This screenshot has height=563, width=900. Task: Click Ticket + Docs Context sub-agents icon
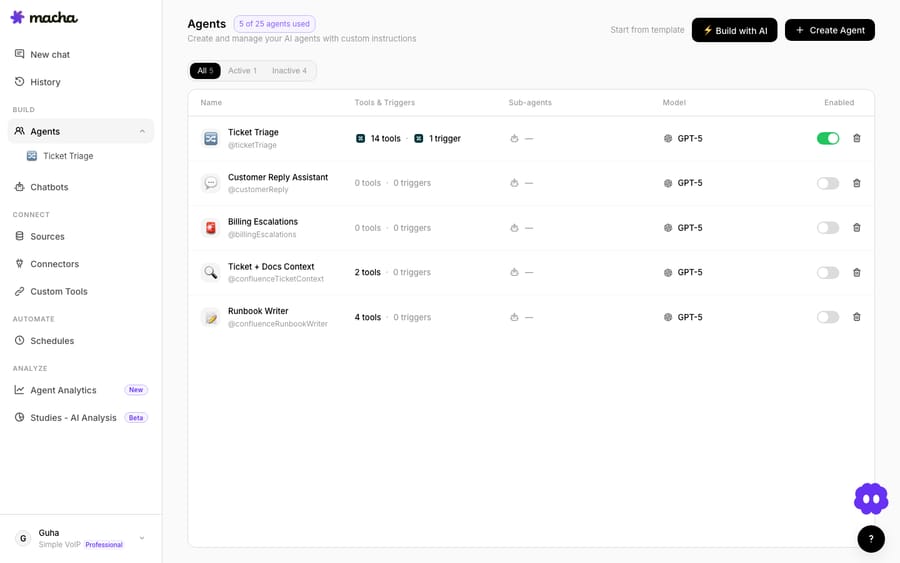click(x=514, y=273)
